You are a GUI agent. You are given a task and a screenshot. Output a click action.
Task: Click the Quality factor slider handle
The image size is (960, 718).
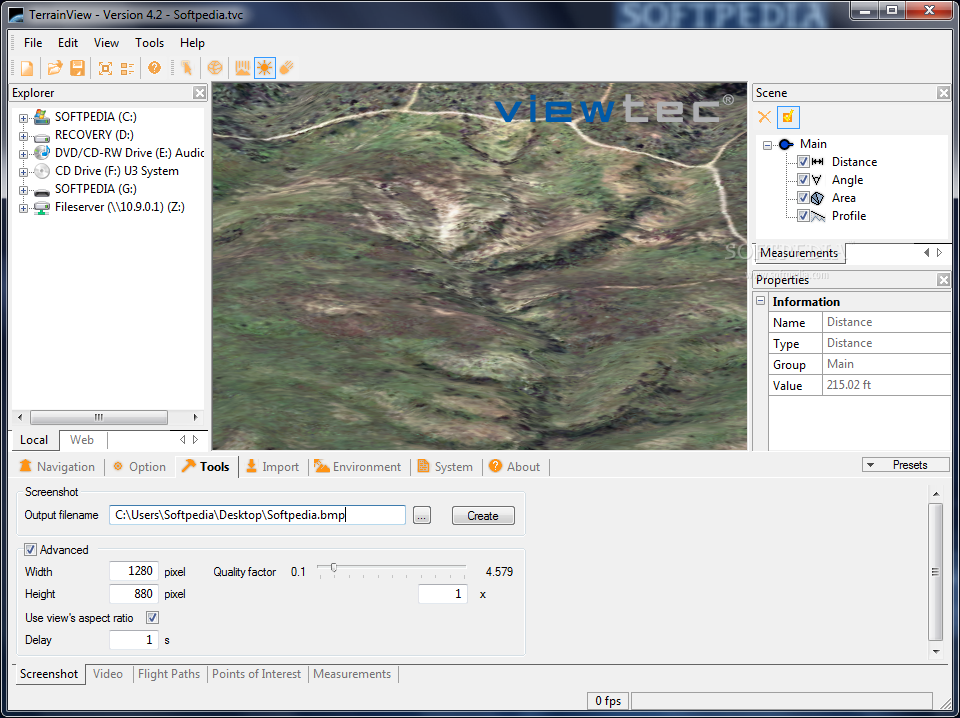tap(333, 568)
